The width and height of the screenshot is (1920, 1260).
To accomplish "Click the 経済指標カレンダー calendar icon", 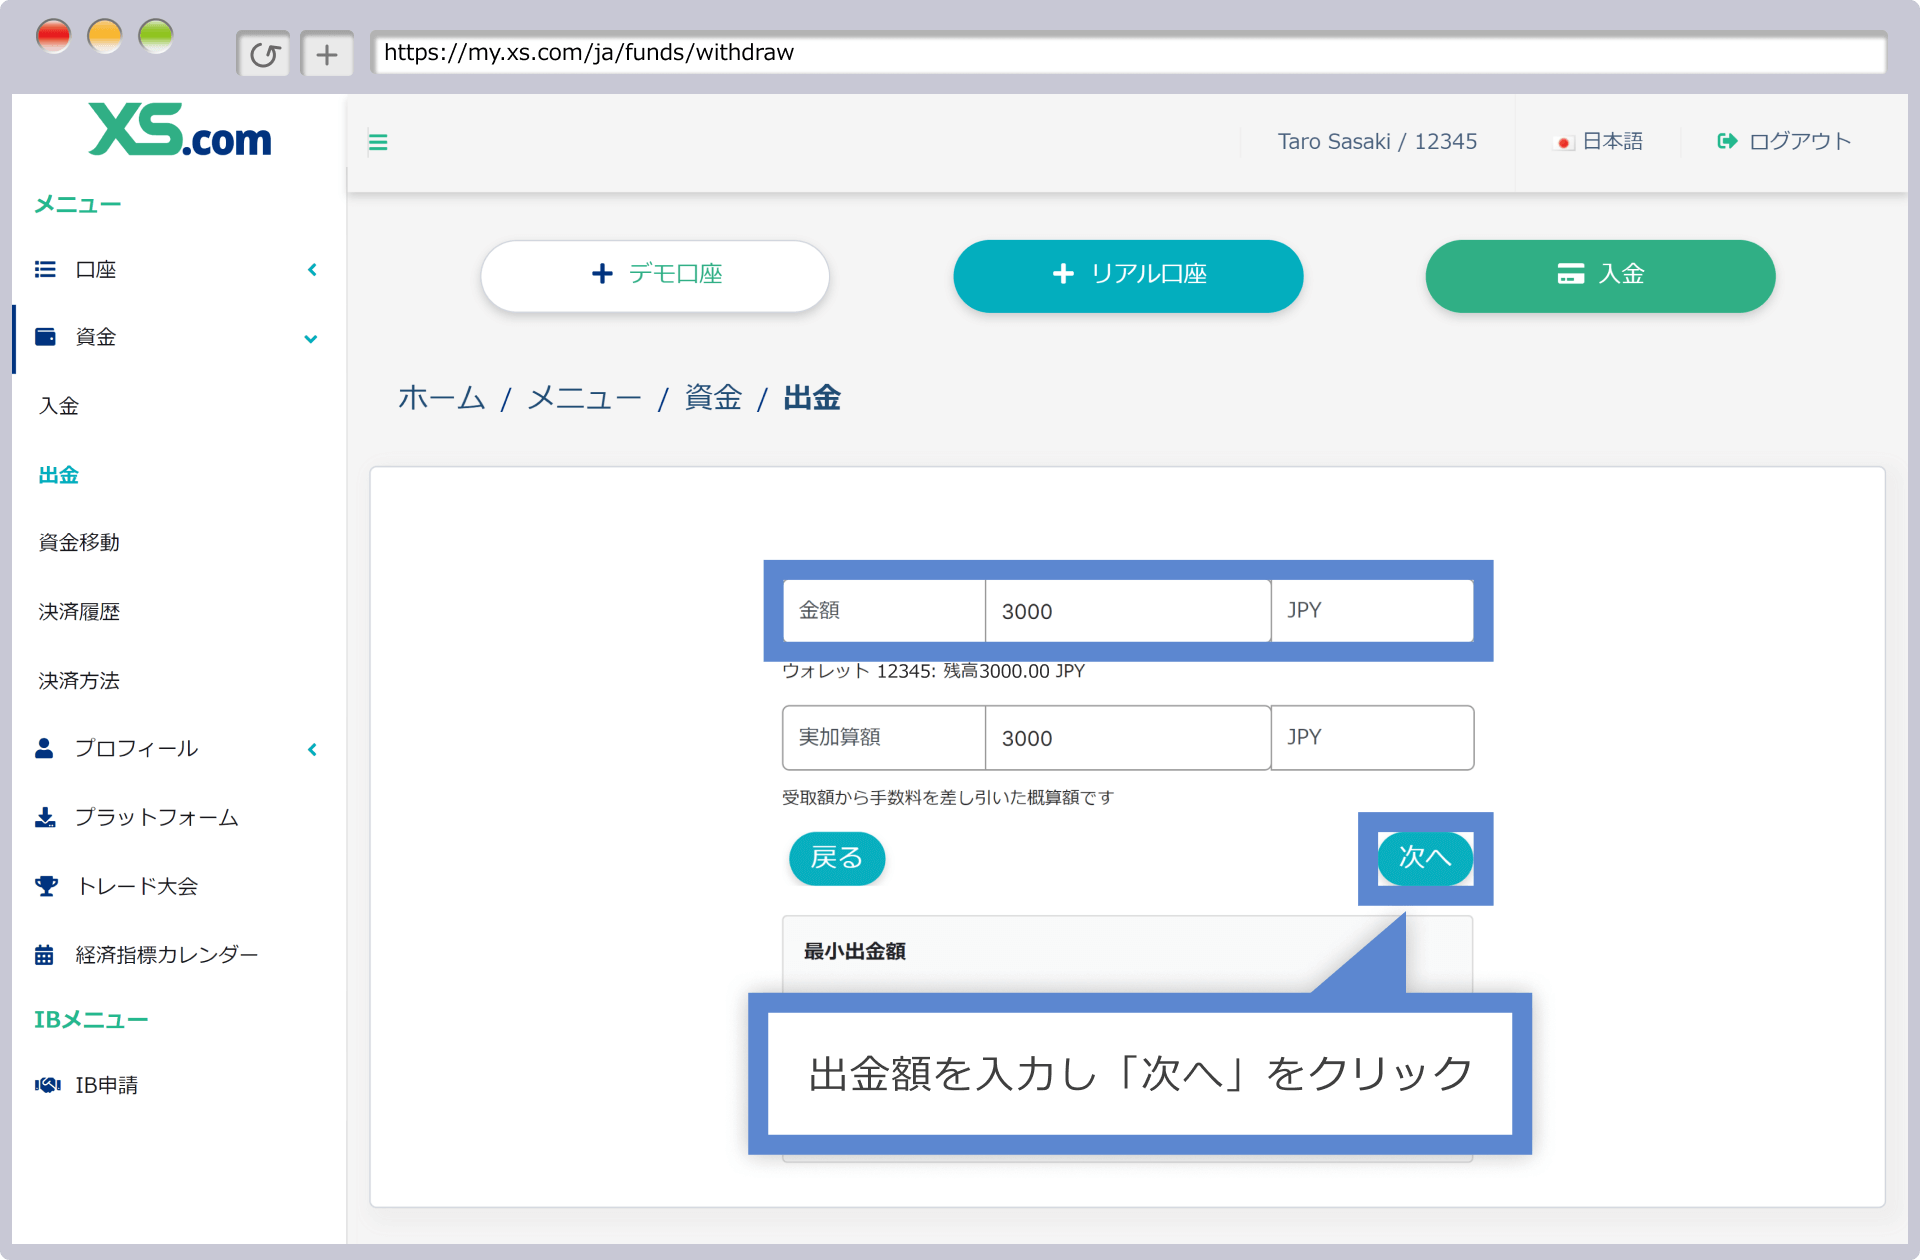I will click(44, 955).
